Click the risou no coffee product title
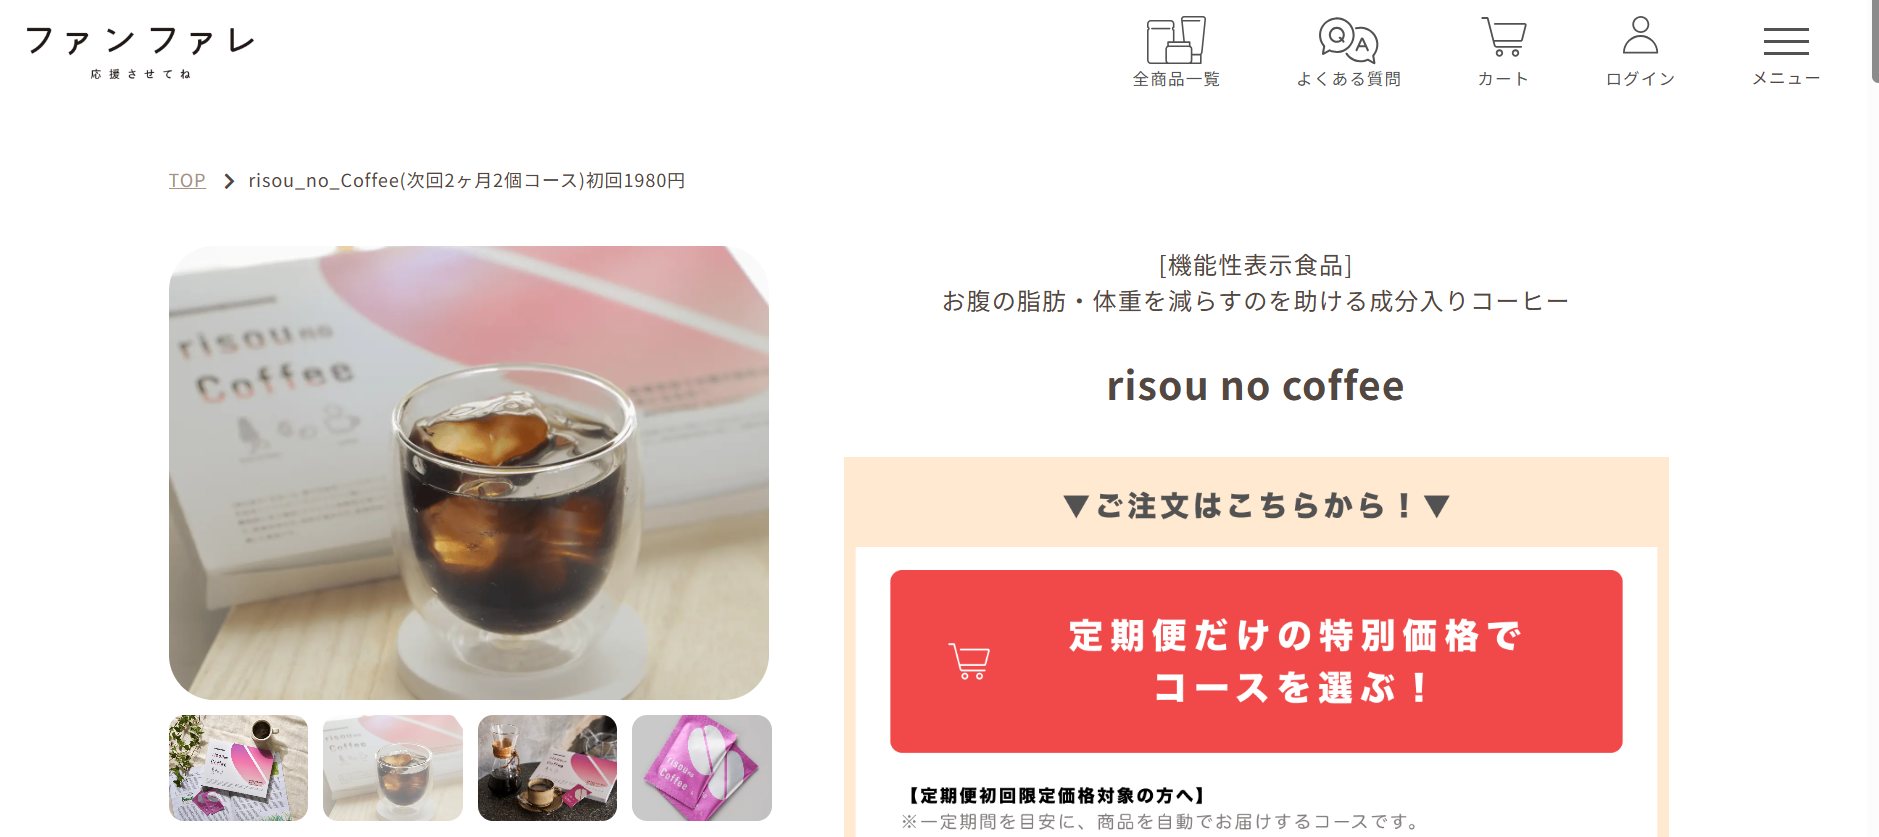This screenshot has width=1879, height=837. [x=1256, y=385]
